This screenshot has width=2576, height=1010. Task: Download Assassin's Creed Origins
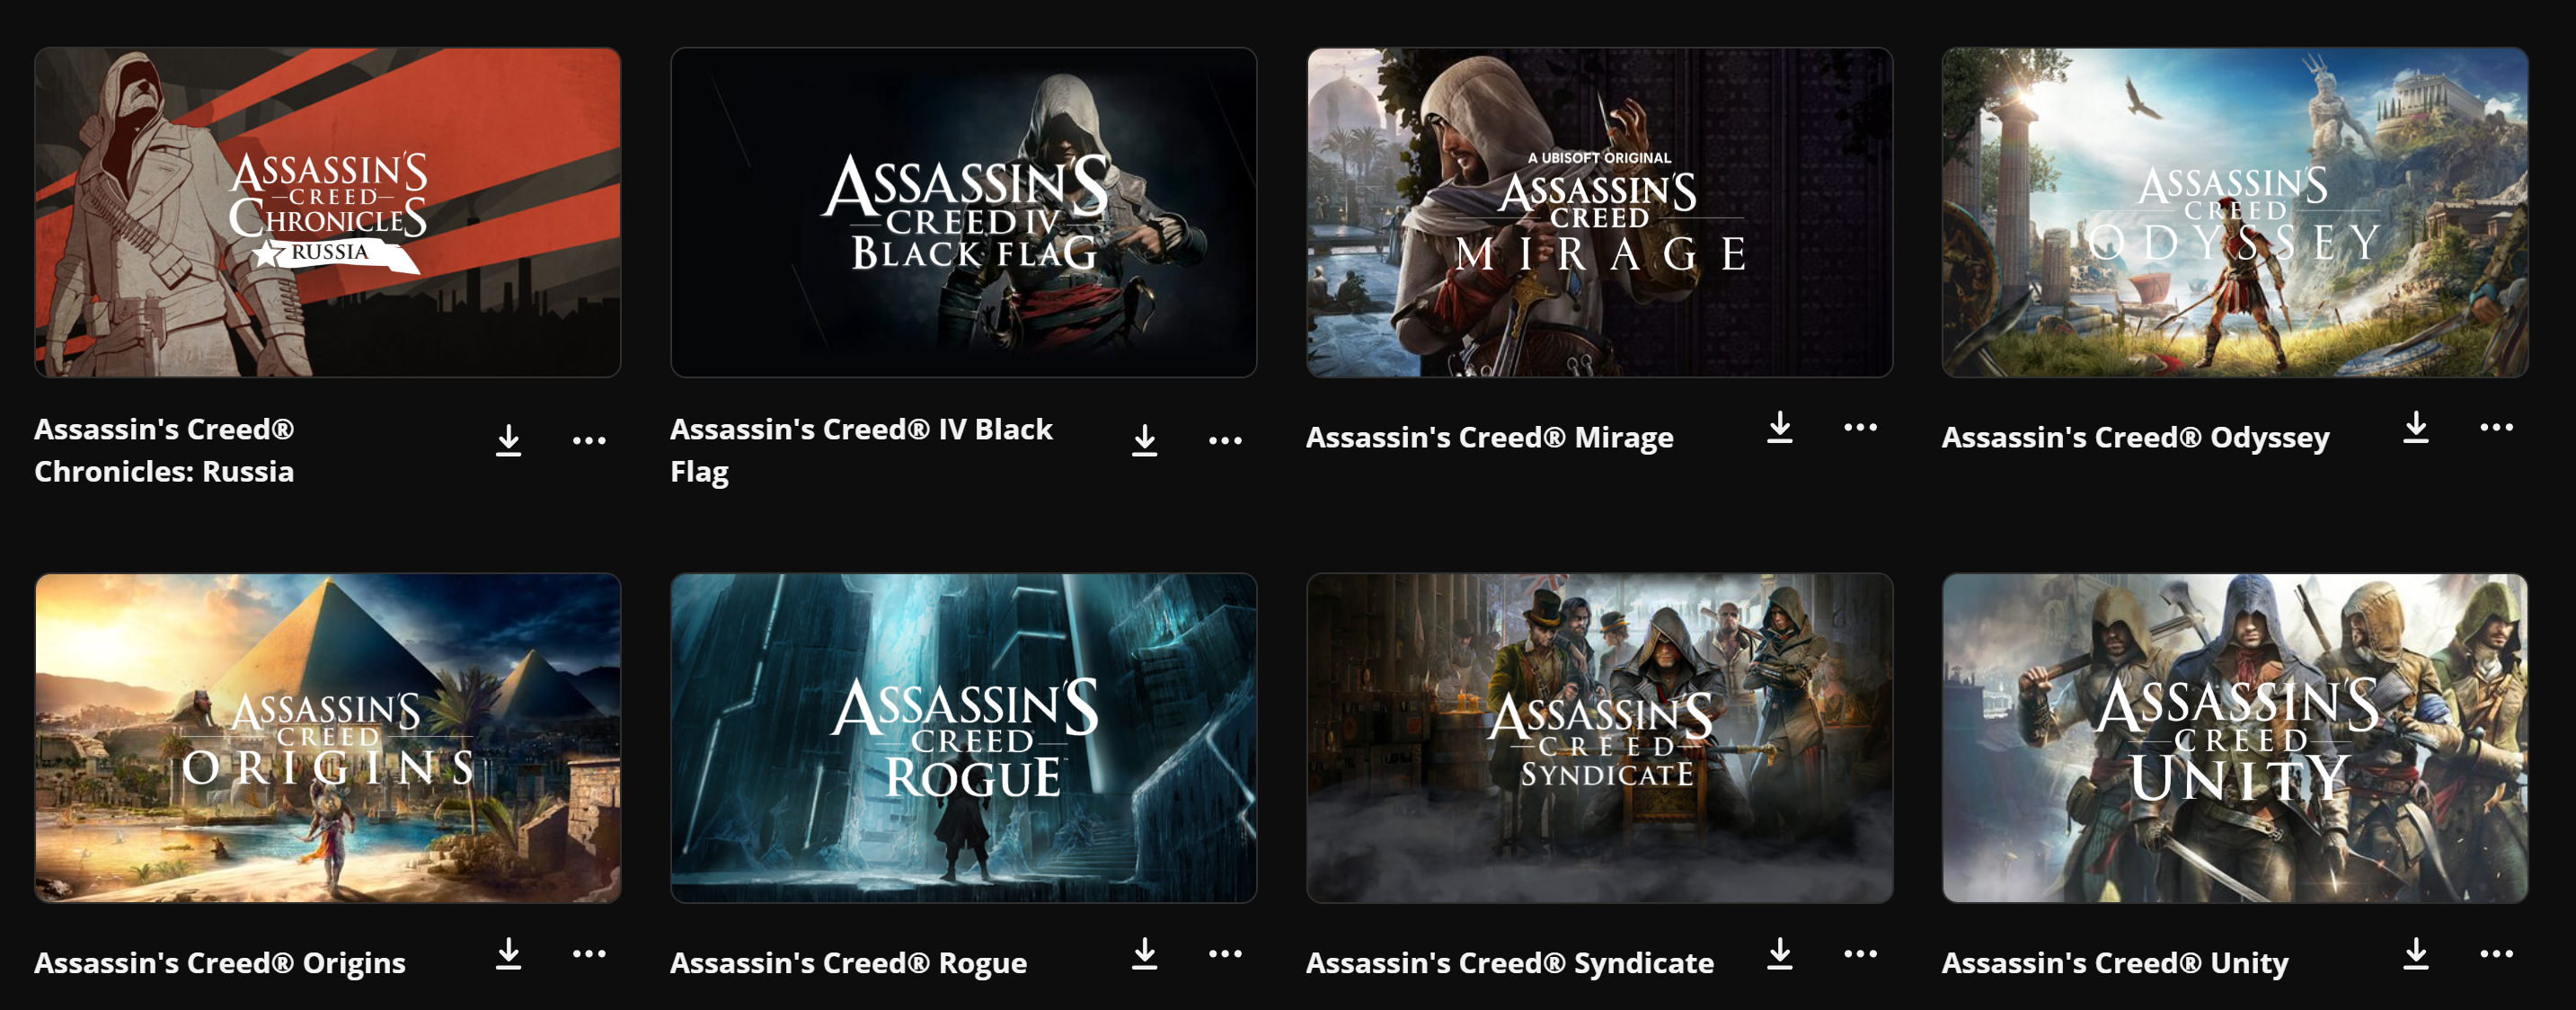(x=508, y=954)
